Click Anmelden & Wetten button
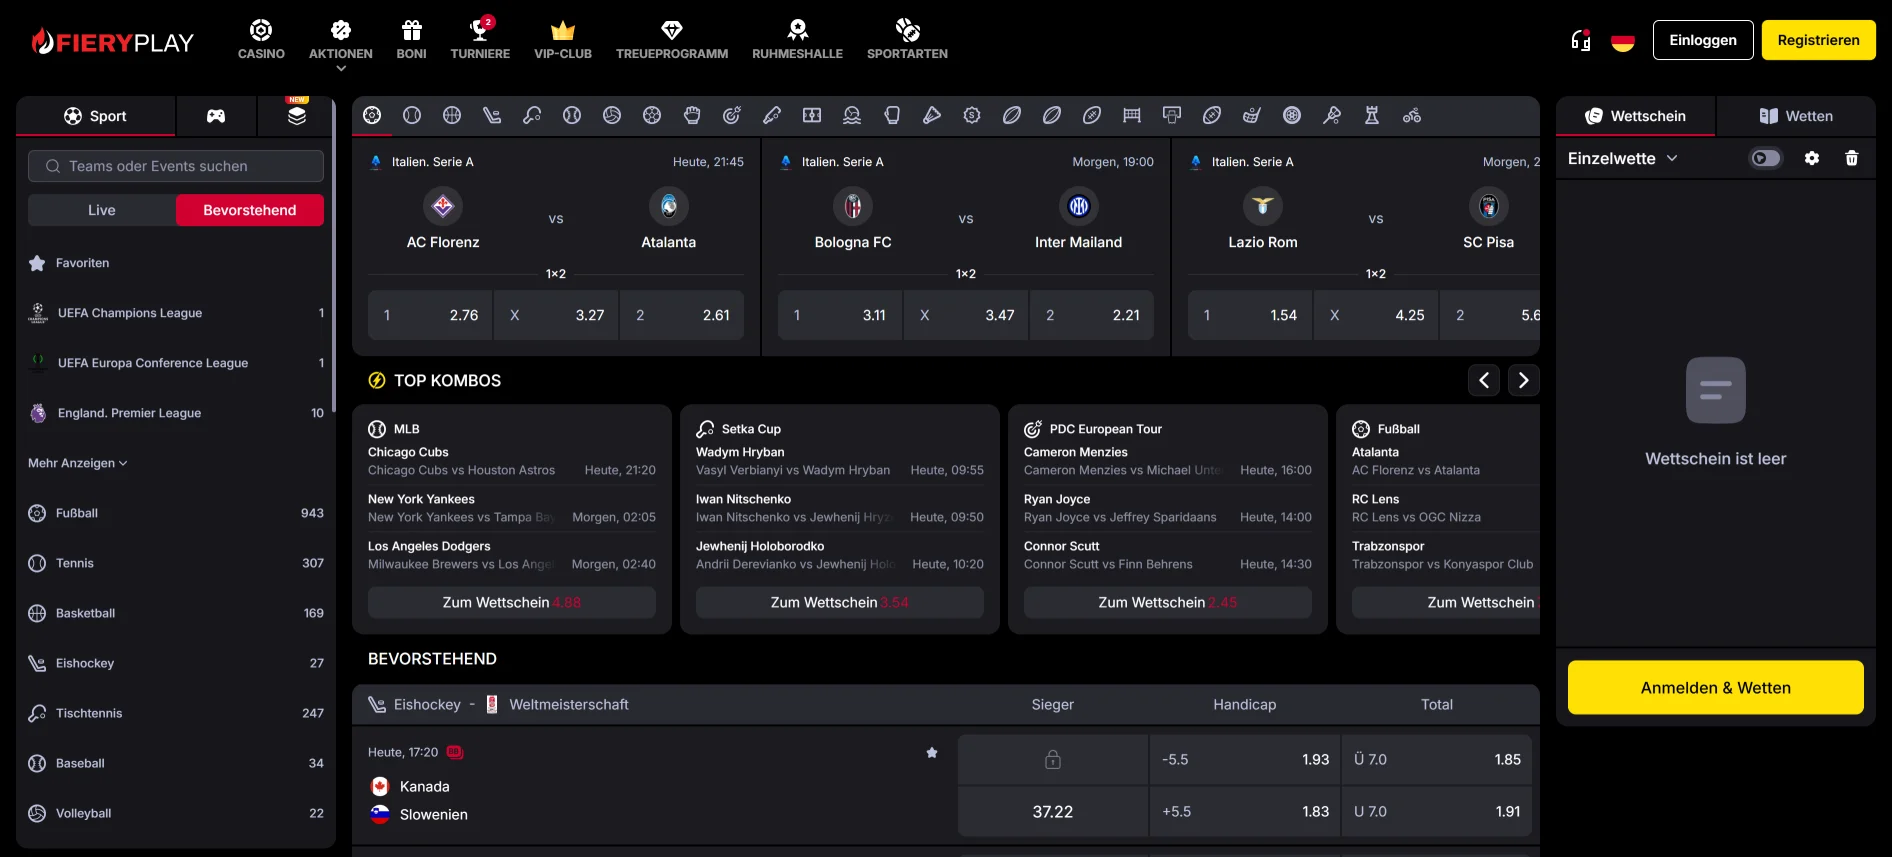 [x=1716, y=687]
